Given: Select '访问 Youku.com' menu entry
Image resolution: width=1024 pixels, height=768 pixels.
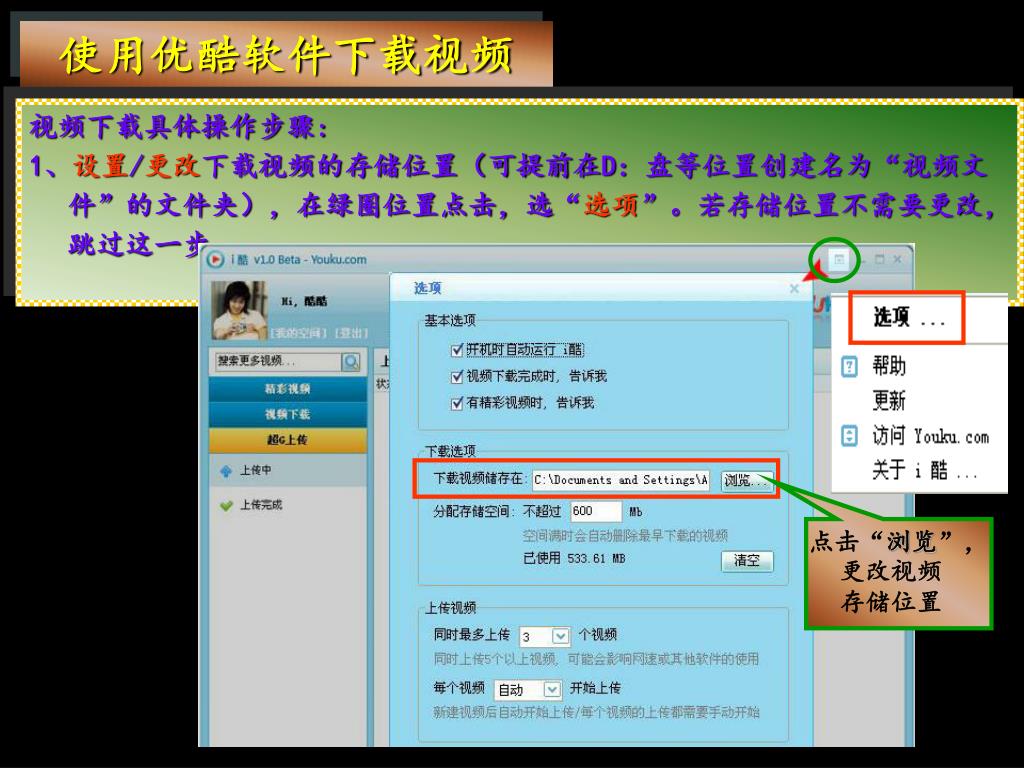Looking at the screenshot, I should [931, 436].
